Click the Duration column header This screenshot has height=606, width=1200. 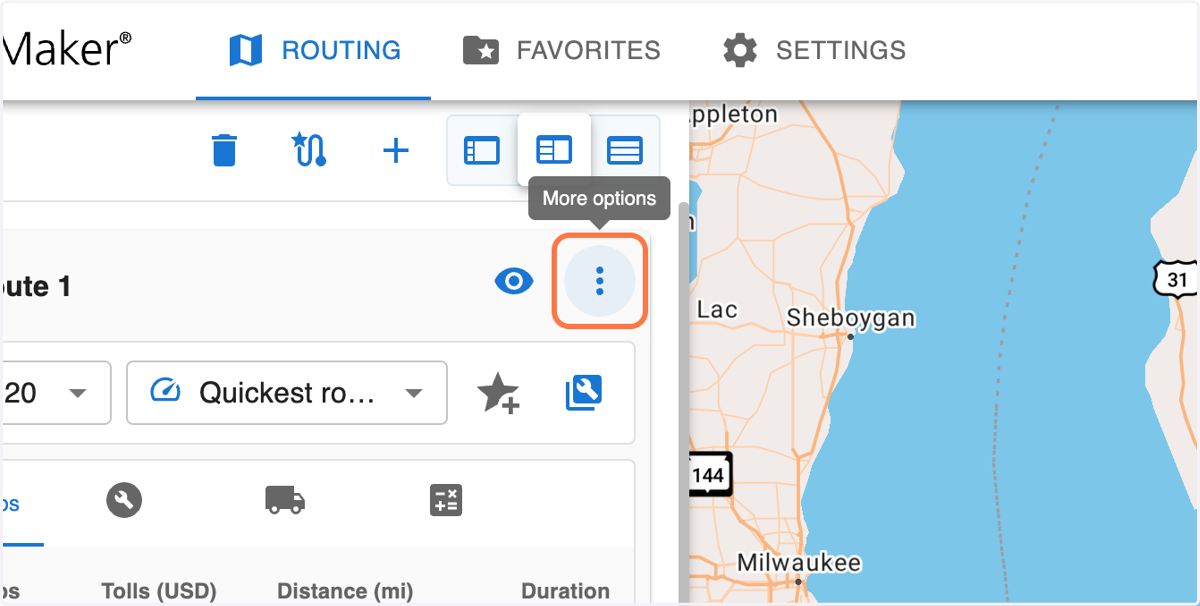[566, 591]
